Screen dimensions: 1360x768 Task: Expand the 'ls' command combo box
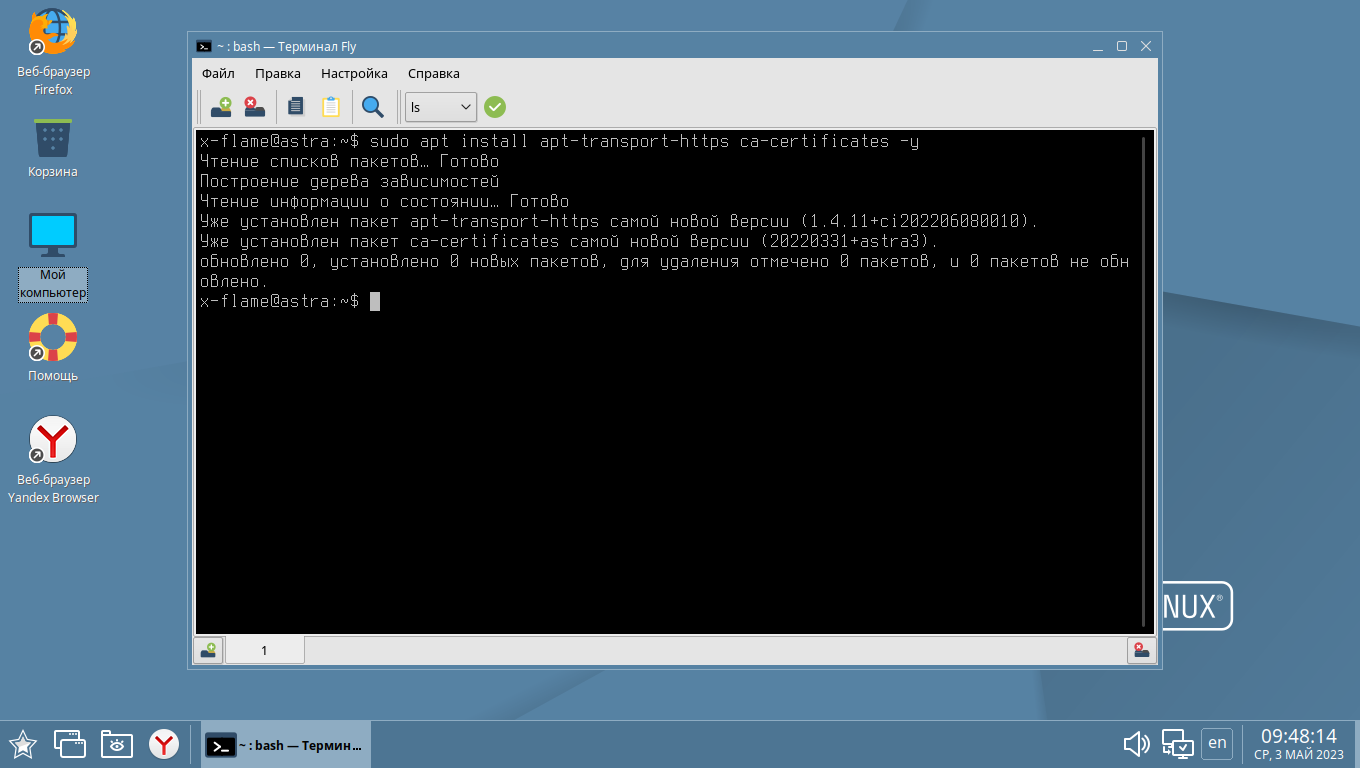point(441,106)
